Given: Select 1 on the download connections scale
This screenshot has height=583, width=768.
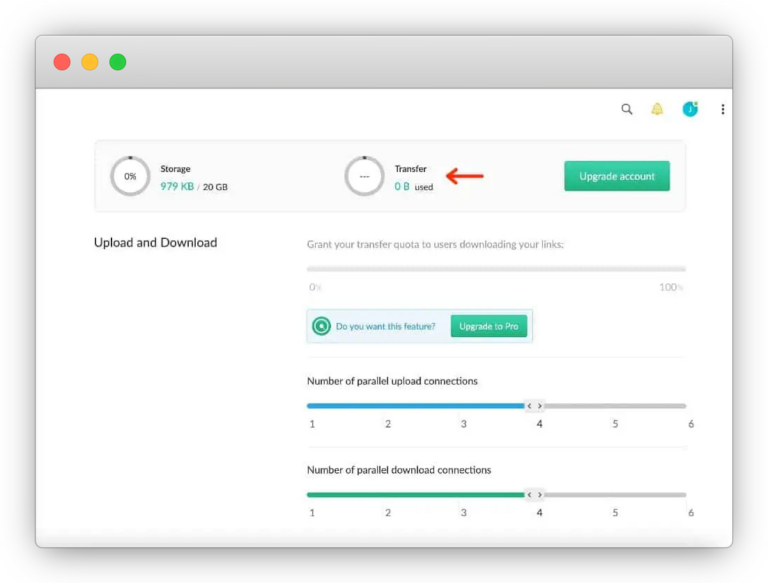Looking at the screenshot, I should [x=312, y=512].
